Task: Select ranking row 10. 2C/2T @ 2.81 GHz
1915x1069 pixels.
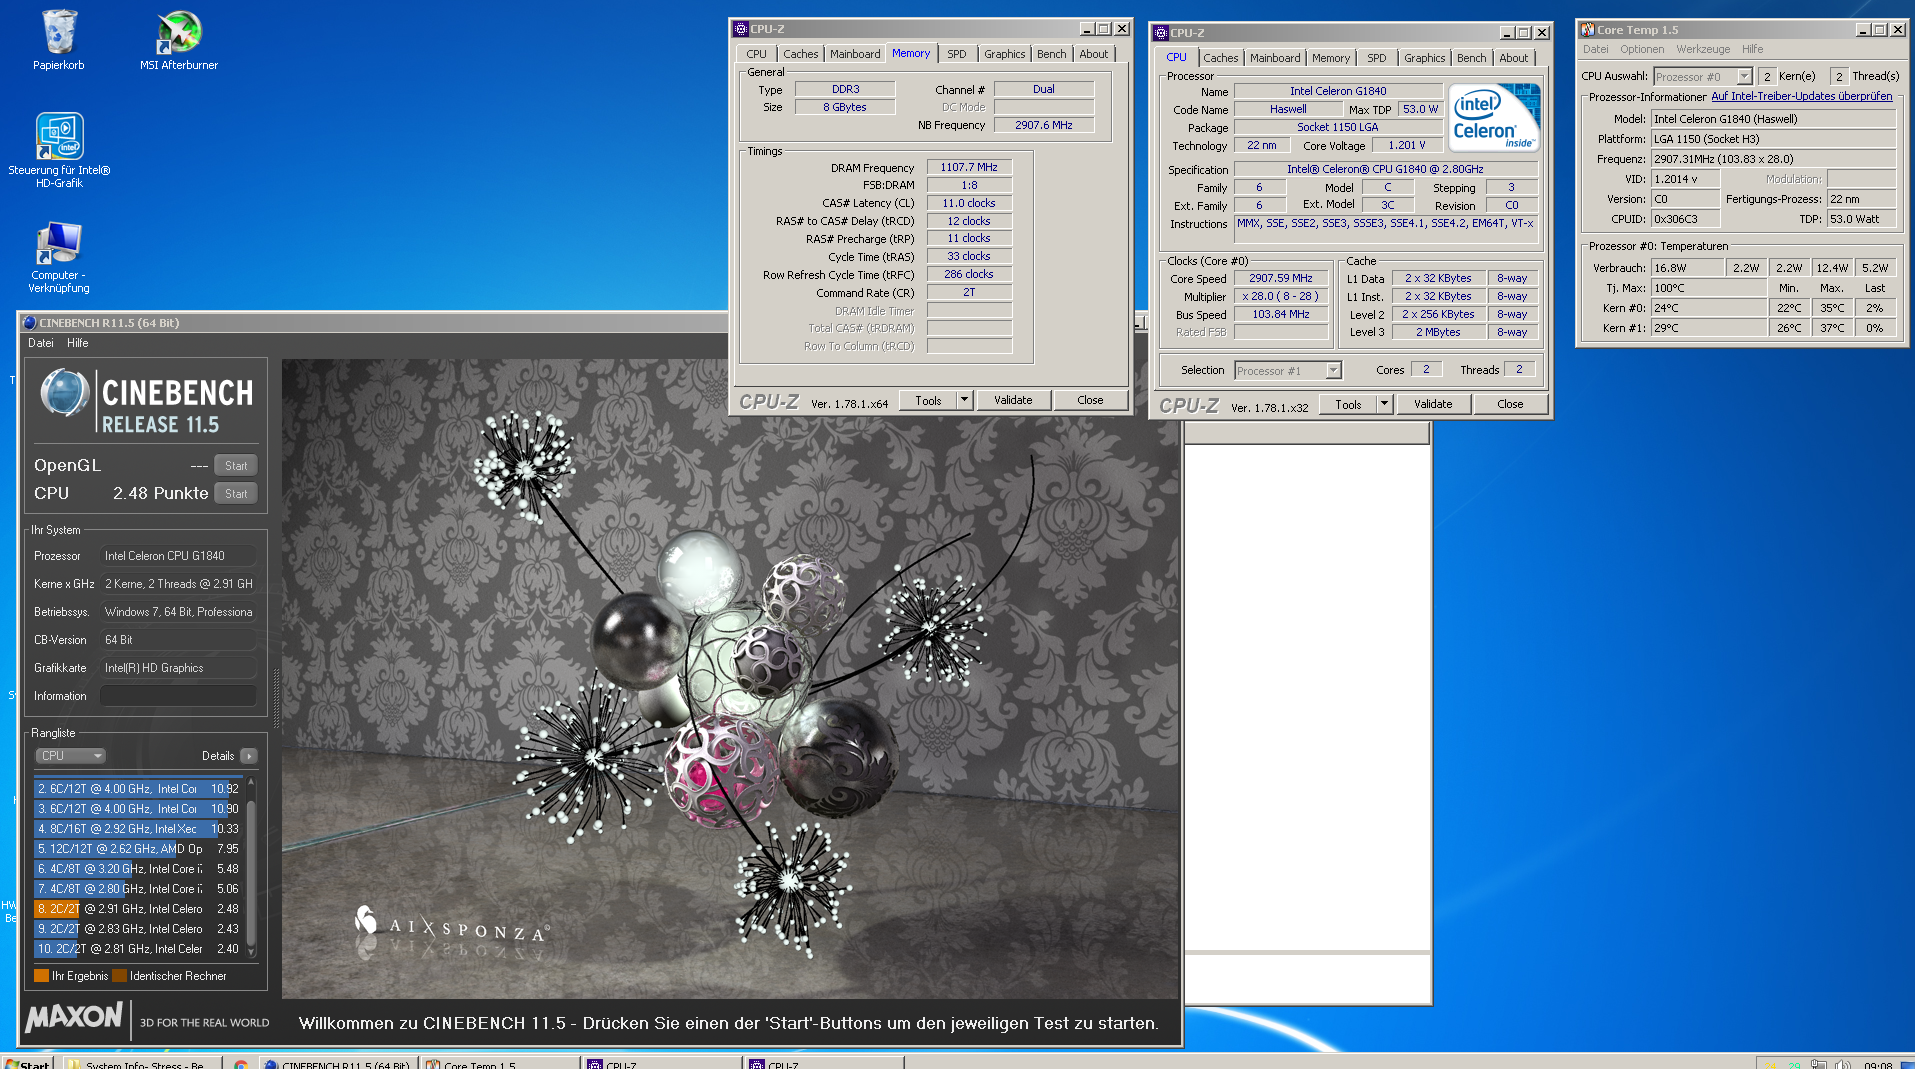Action: [x=139, y=949]
